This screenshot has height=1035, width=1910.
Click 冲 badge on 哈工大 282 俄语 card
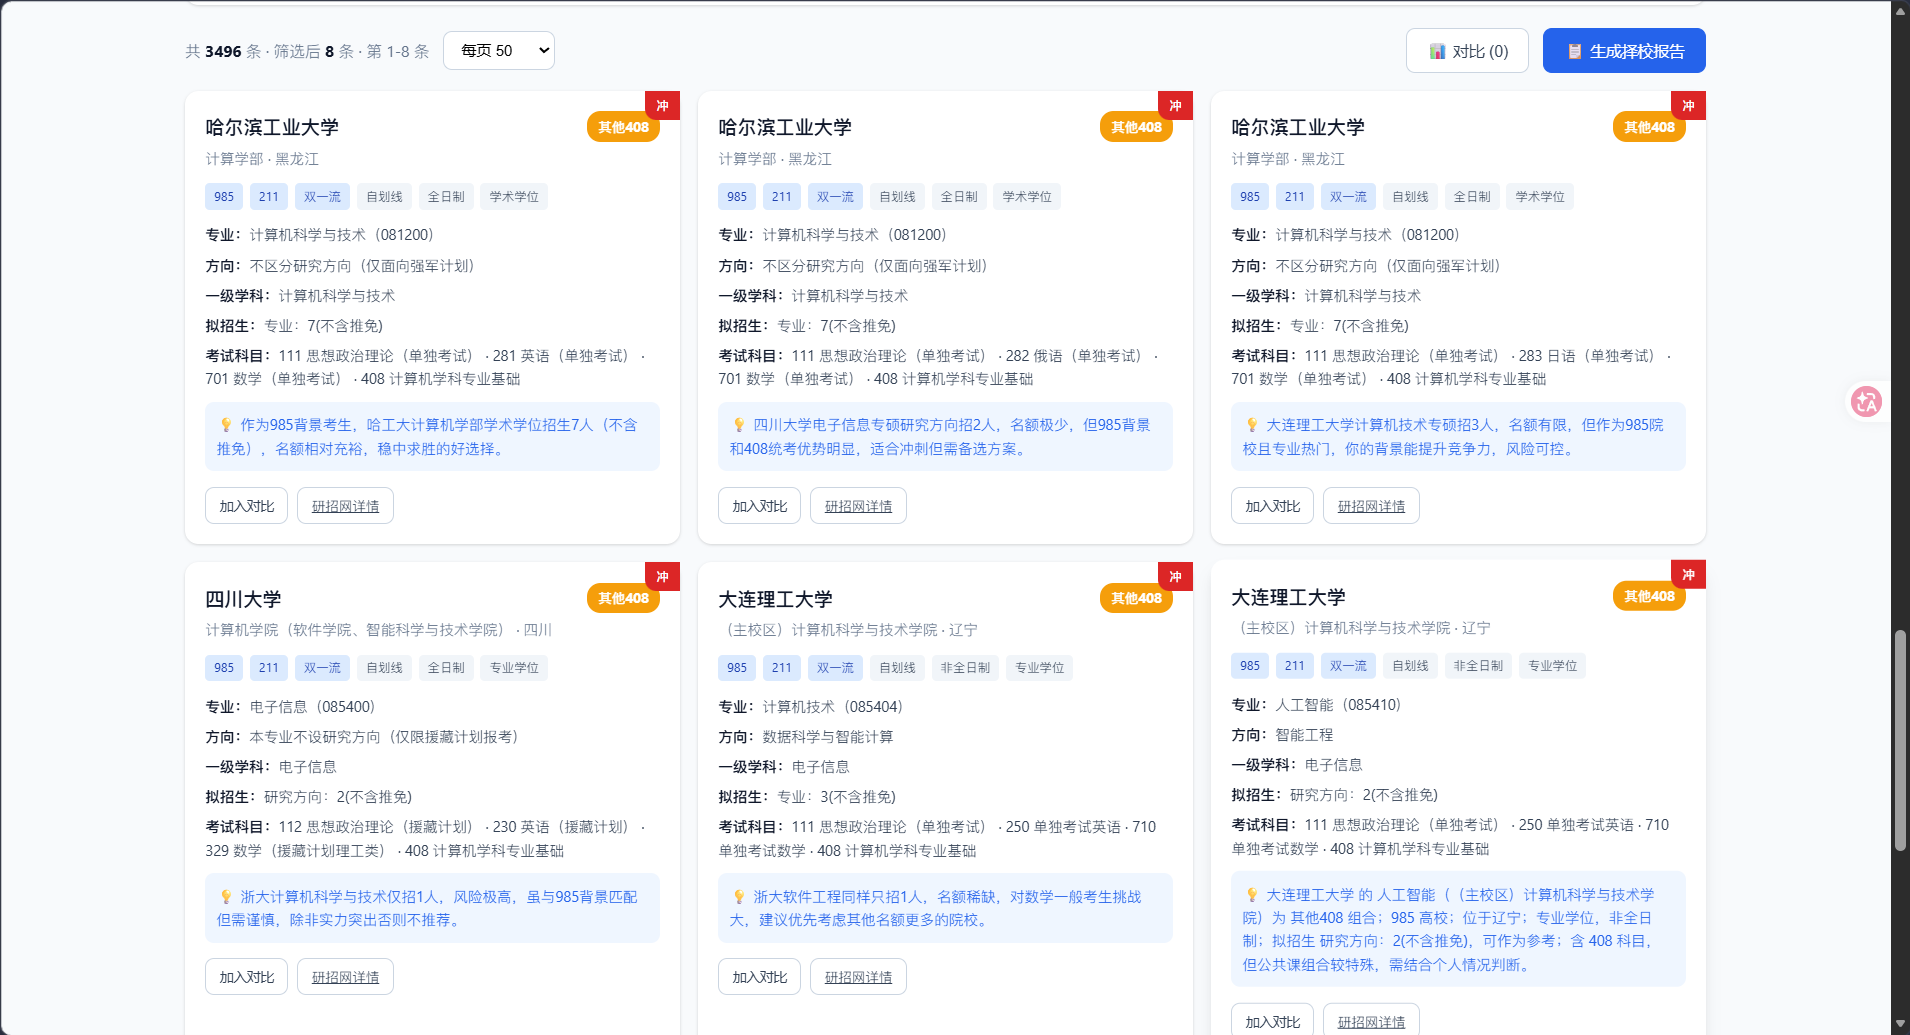(1175, 105)
